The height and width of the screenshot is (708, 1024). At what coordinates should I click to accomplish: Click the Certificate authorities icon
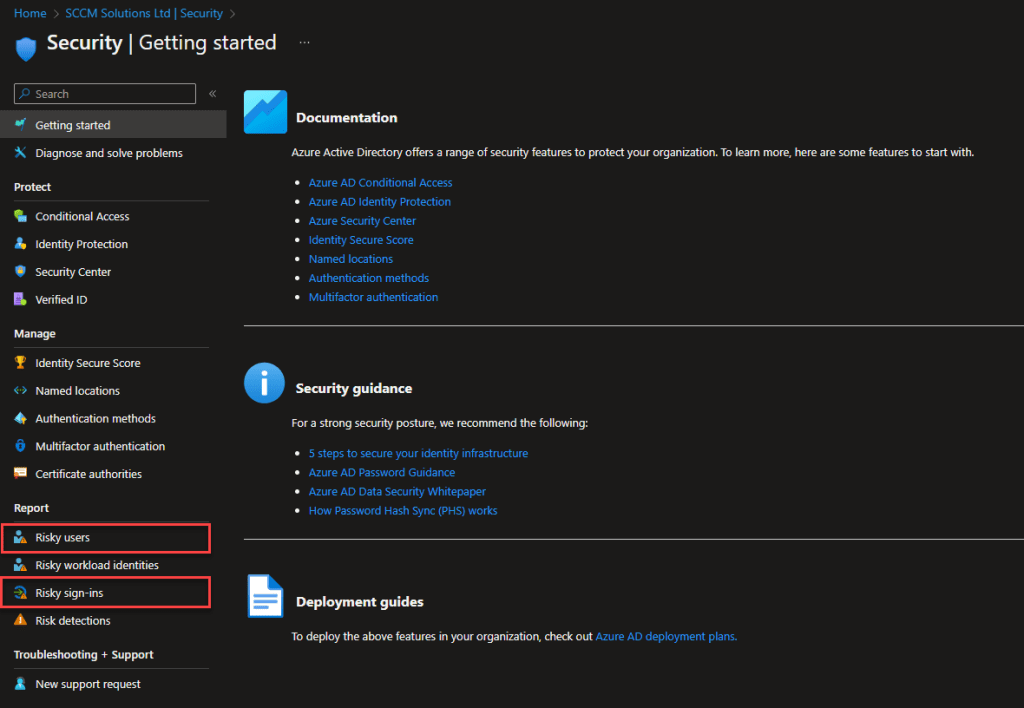pos(20,474)
